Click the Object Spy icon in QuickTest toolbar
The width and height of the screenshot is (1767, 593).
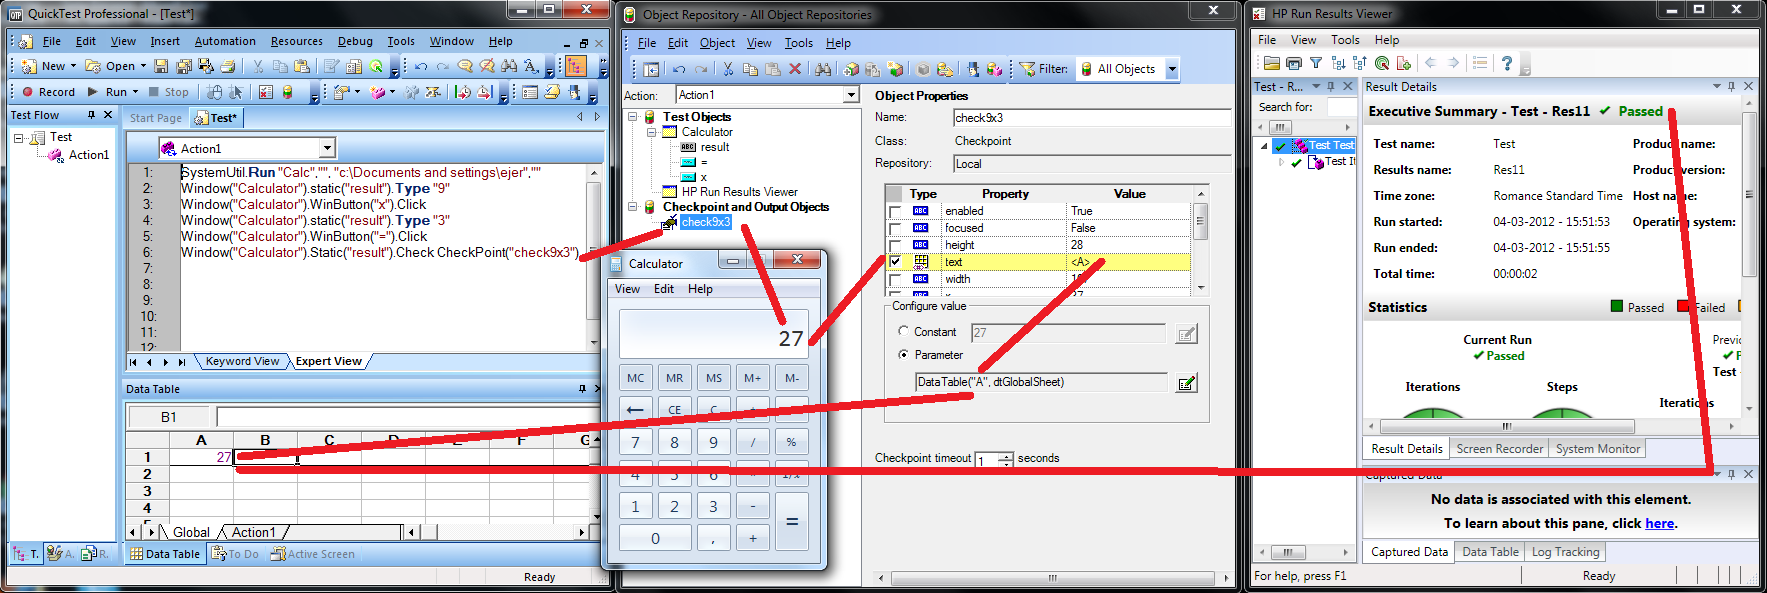click(x=574, y=92)
